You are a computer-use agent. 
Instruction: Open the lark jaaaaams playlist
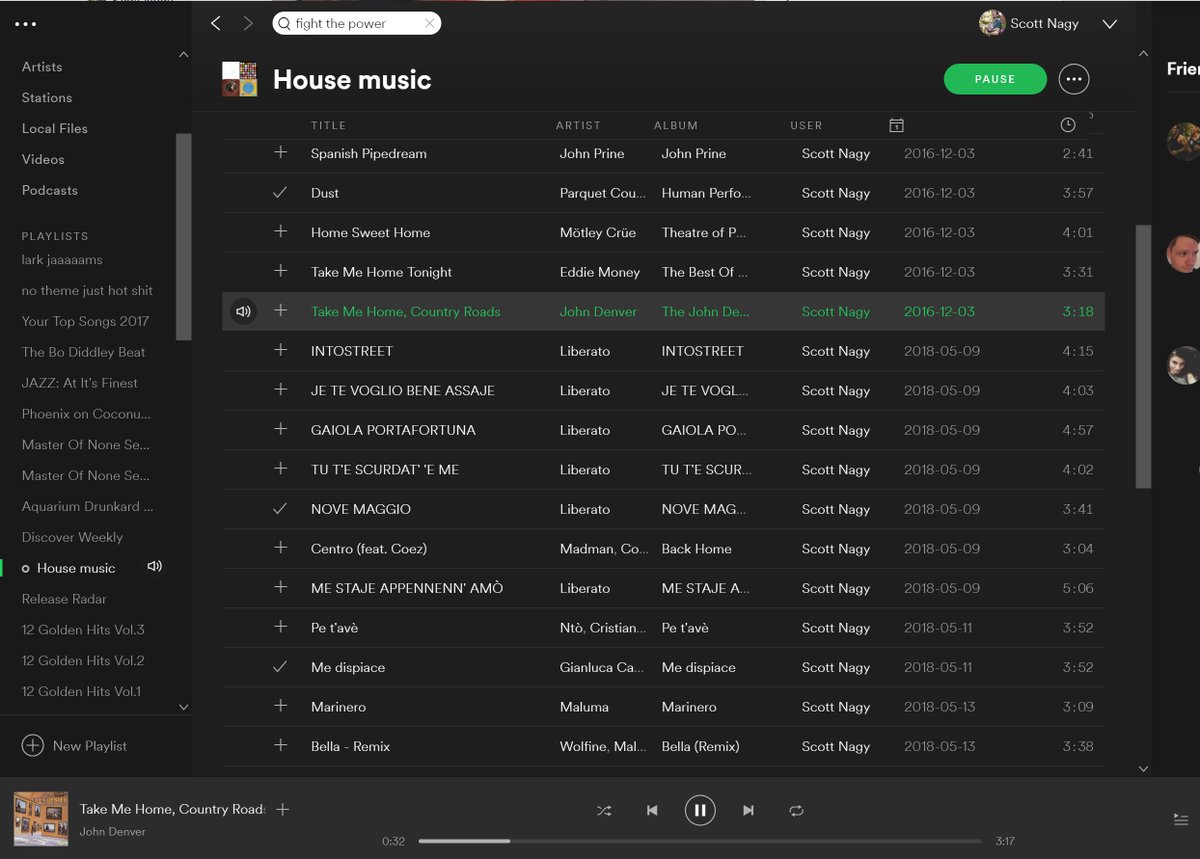pyautogui.click(x=62, y=260)
